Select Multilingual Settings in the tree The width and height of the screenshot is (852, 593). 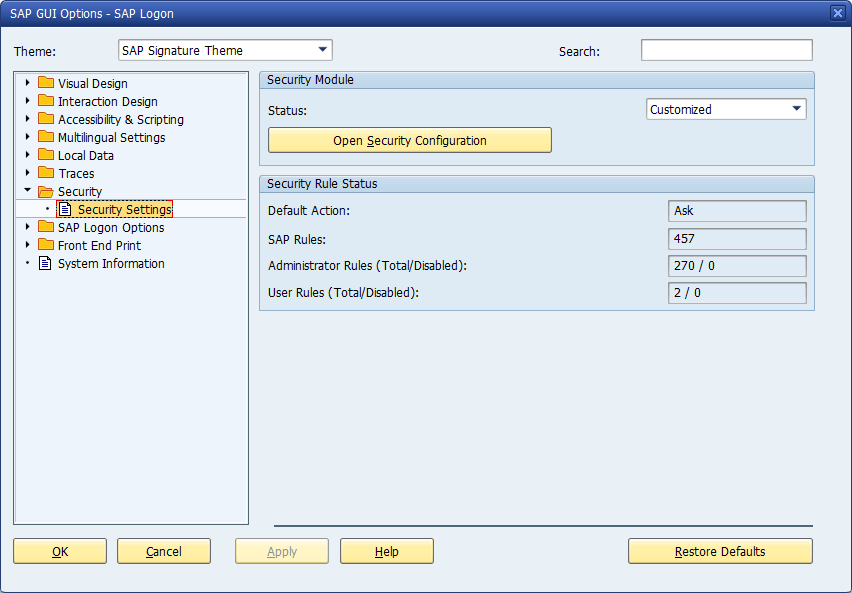tap(111, 137)
